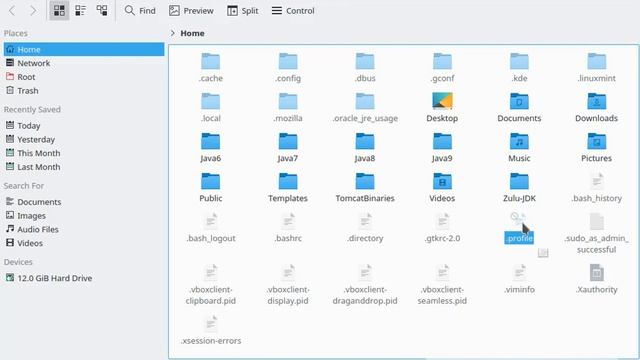Viewport: 640px width, 360px height.
Task: Select the .linuxmint folder
Action: (596, 68)
